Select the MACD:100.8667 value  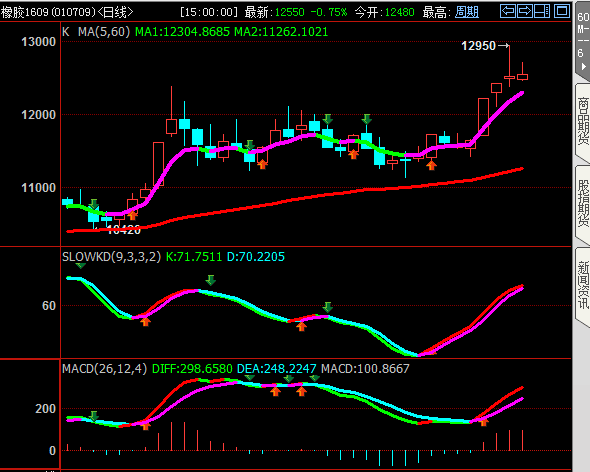click(x=365, y=368)
